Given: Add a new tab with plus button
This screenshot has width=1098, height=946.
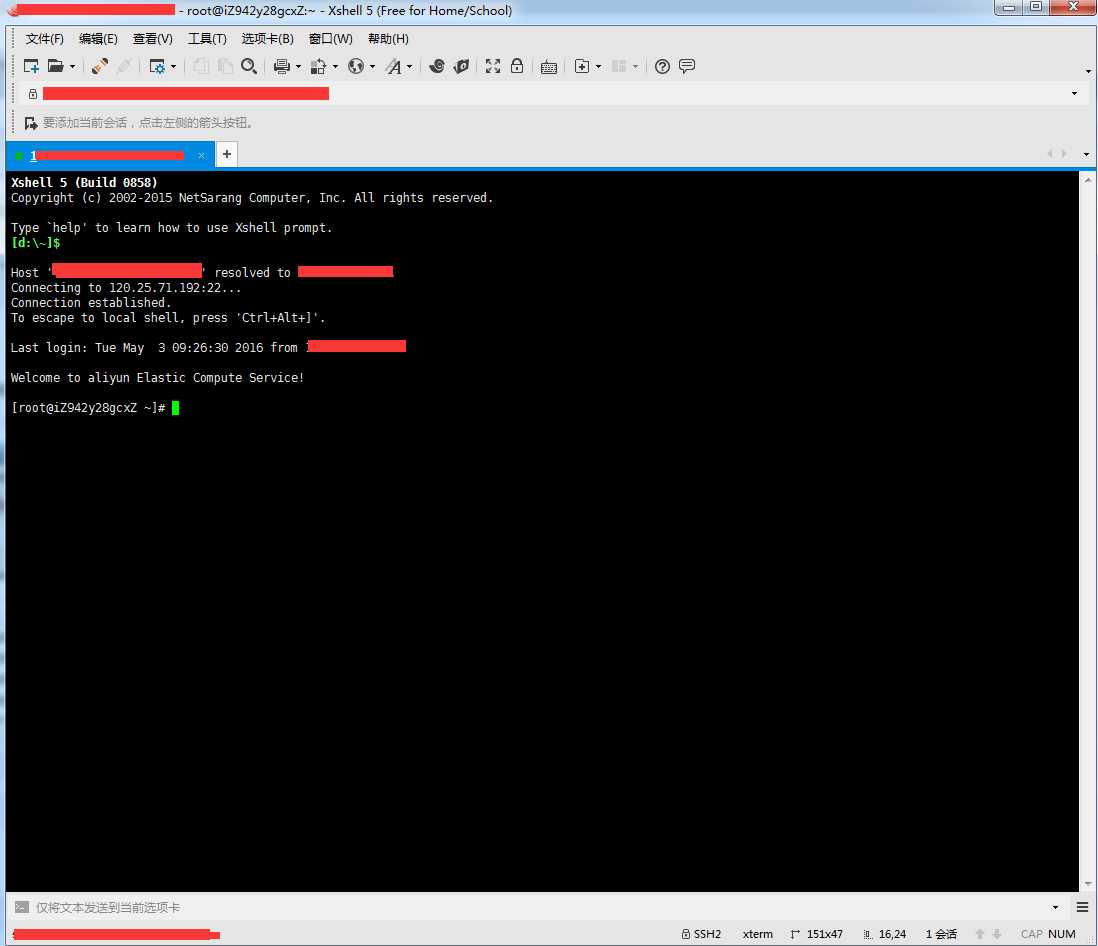Looking at the screenshot, I should click(x=227, y=154).
